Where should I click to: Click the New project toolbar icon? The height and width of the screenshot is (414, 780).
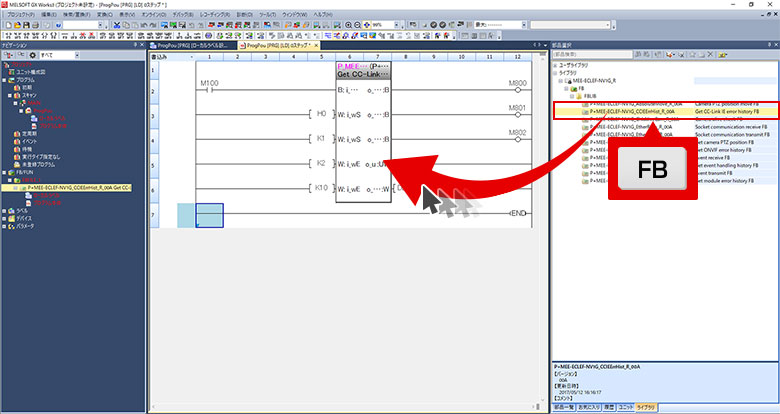tap(7, 24)
